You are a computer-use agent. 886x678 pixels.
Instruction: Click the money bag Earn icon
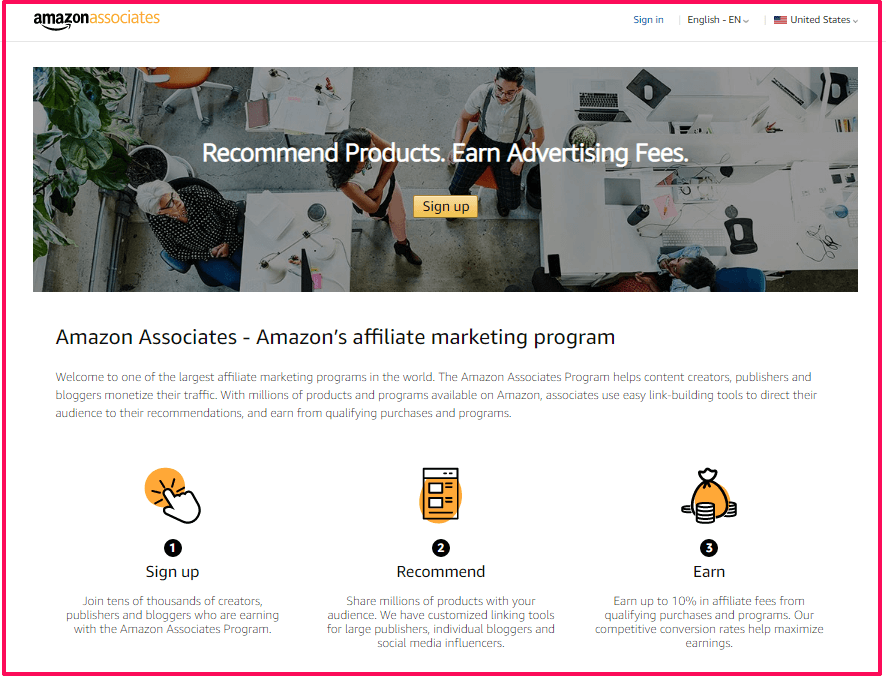pos(709,496)
